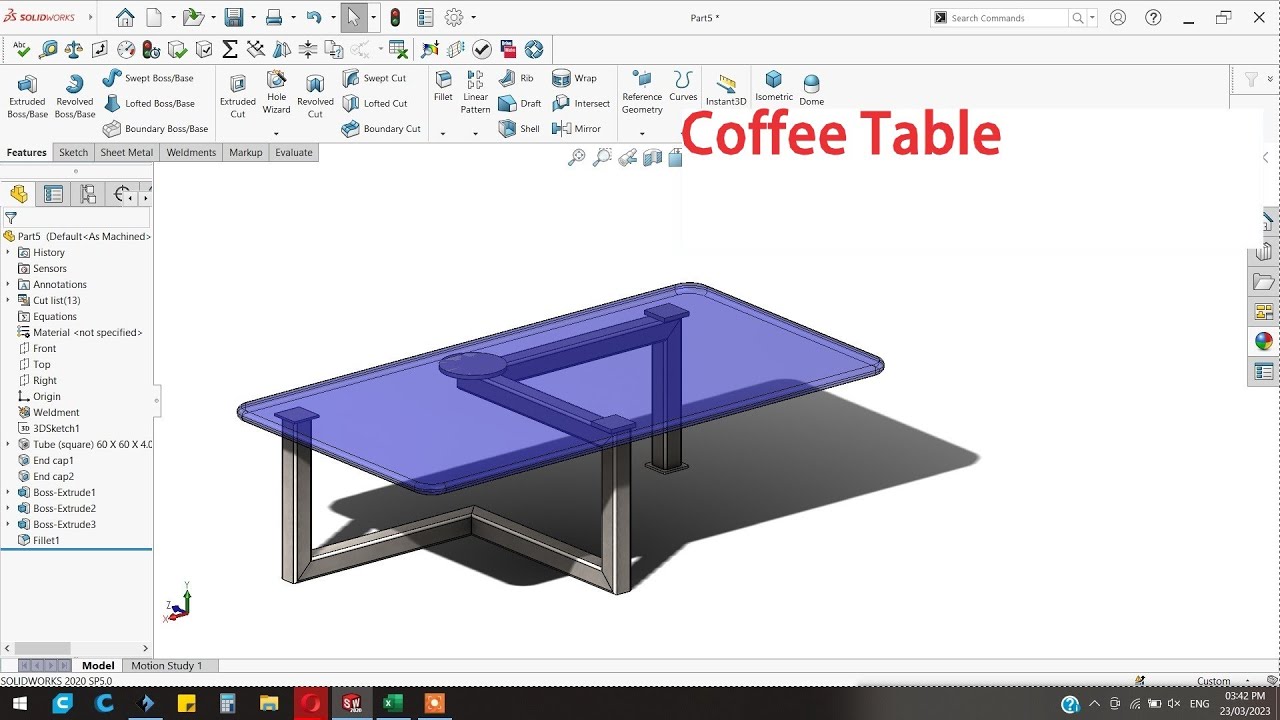Open the PropertyManager tab icon
Screen dimensions: 1280x720
(x=53, y=194)
